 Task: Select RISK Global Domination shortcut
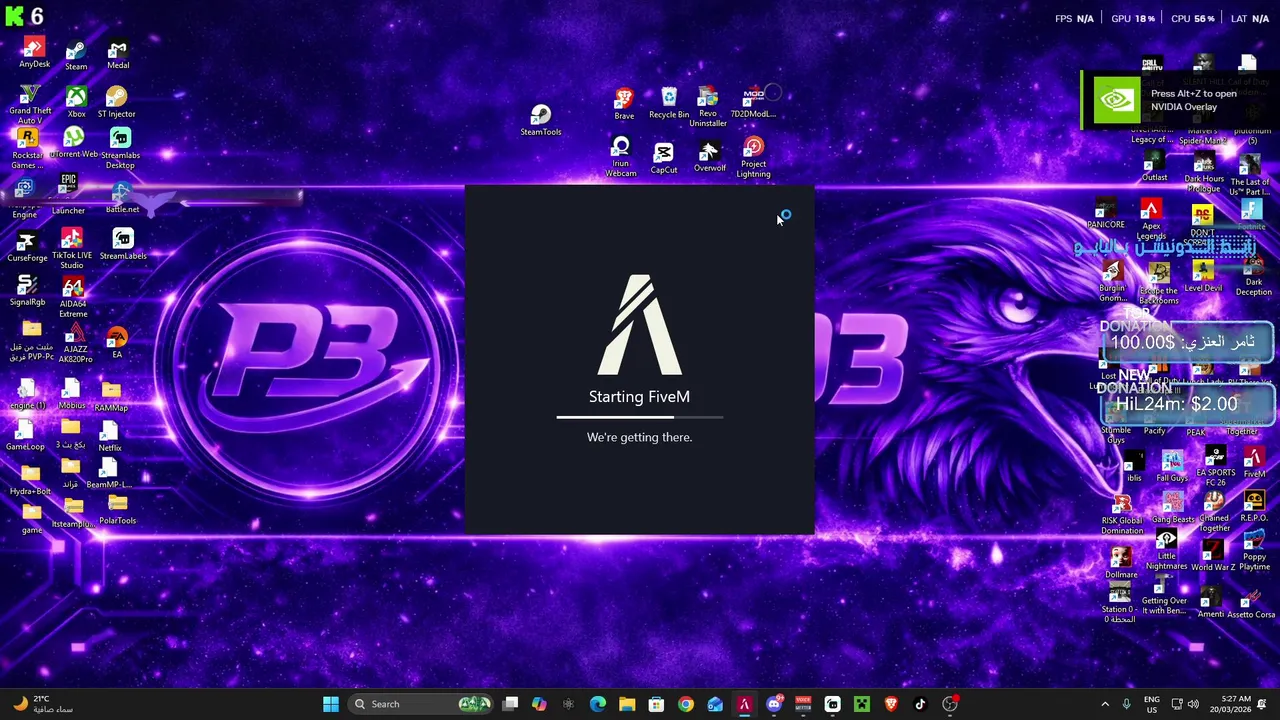tap(1122, 514)
